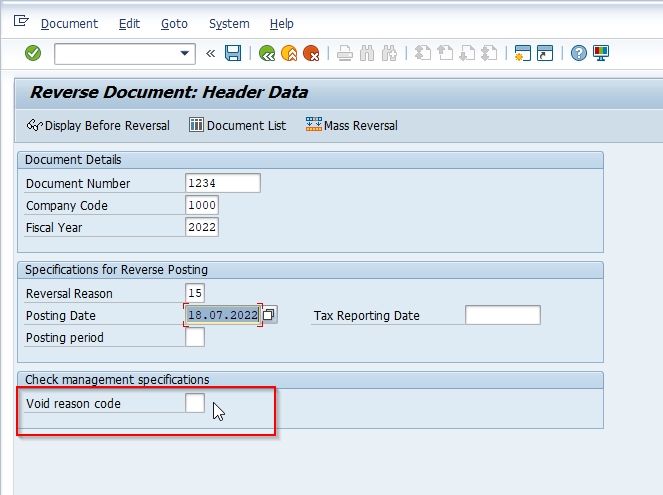Click the yellow Exit icon
The width and height of the screenshot is (663, 495).
(x=289, y=54)
